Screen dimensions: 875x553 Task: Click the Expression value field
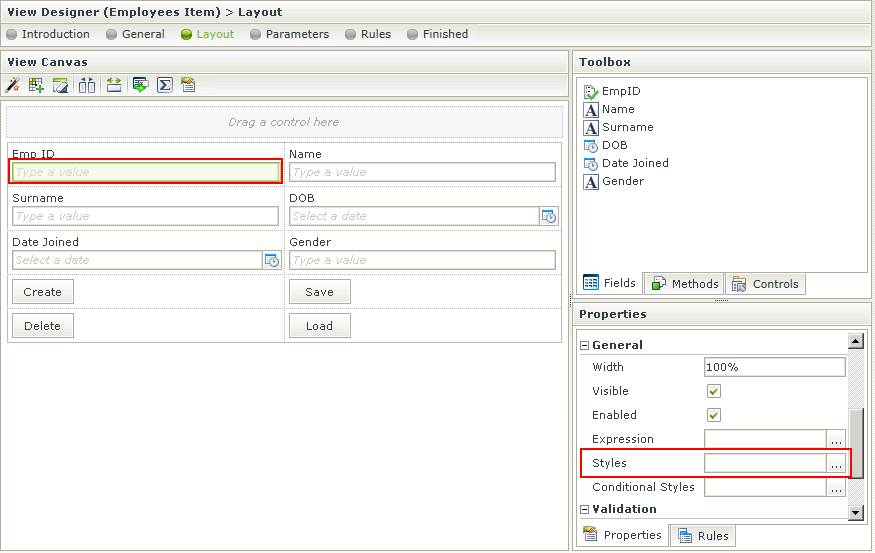tap(765, 439)
